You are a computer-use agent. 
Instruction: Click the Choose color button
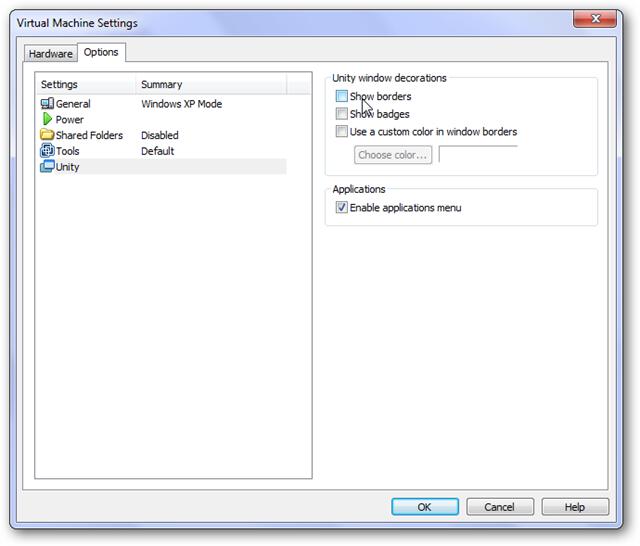click(x=393, y=155)
